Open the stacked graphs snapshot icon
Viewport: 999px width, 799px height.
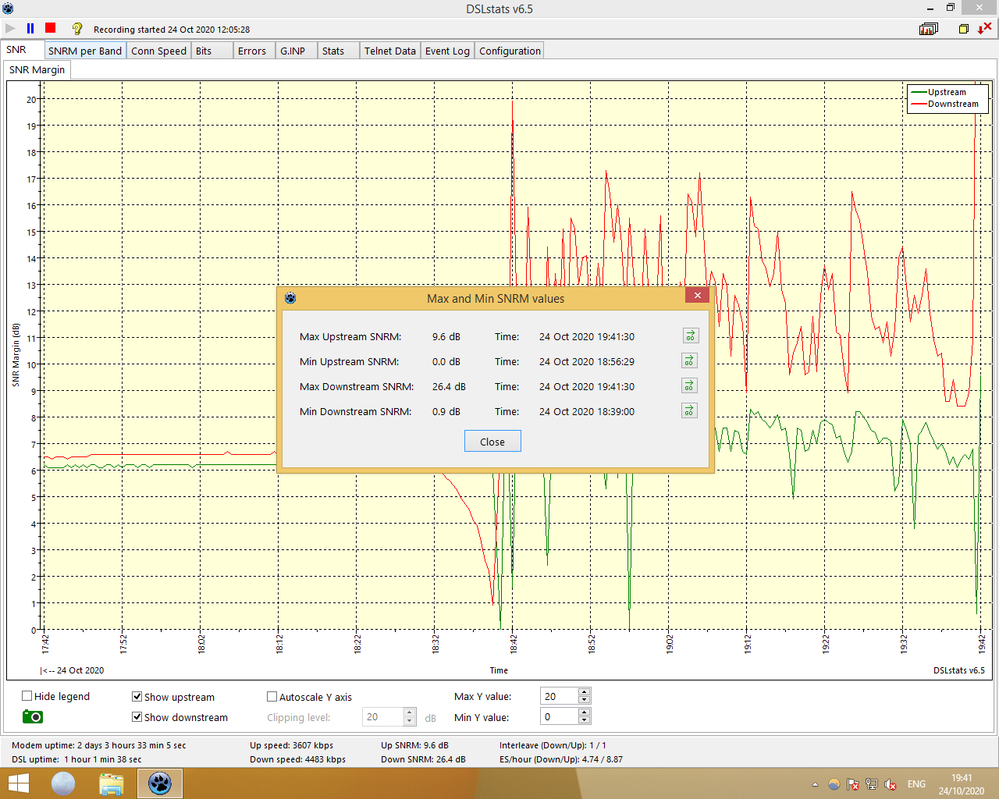pyautogui.click(x=929, y=29)
